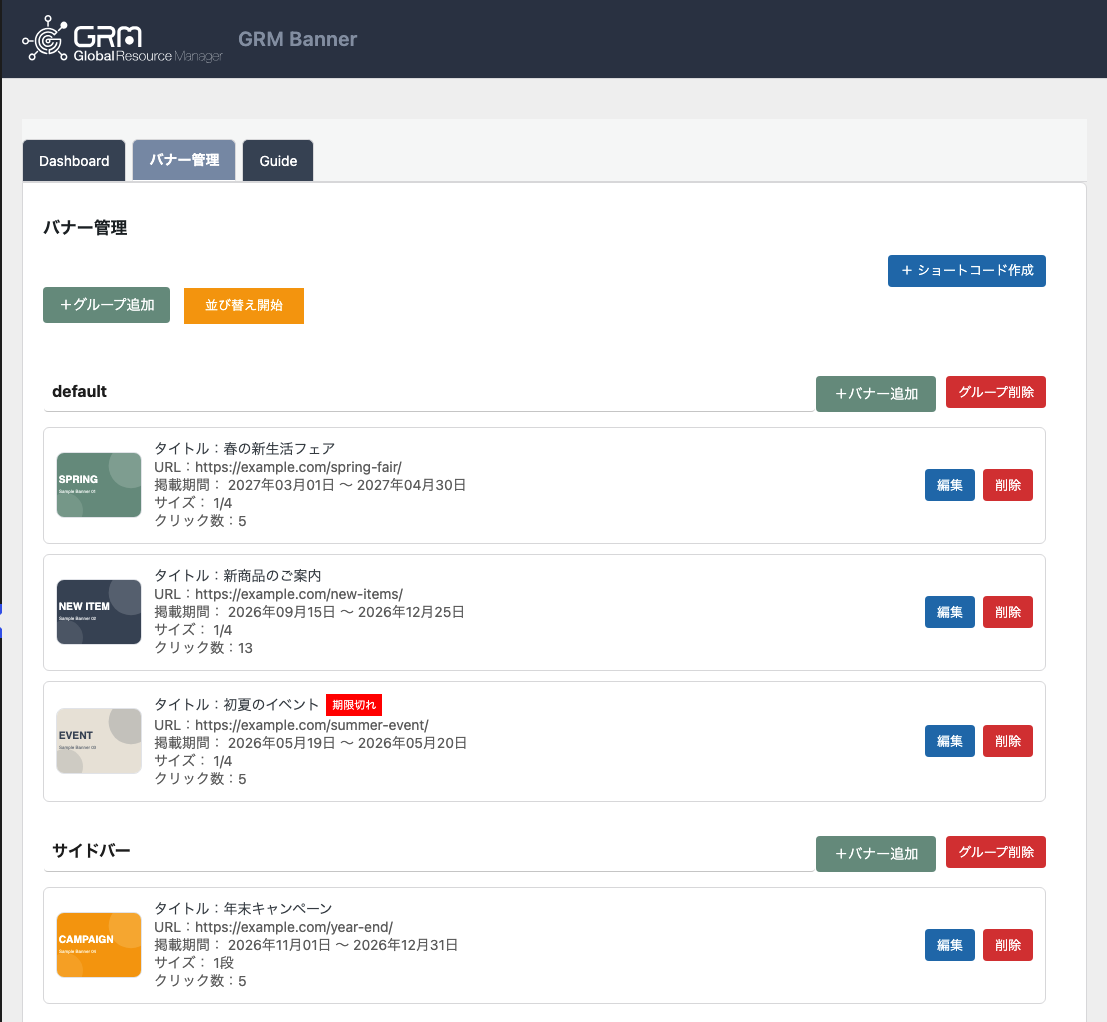Click the GRM Global Resource Manager logo

pos(122,39)
